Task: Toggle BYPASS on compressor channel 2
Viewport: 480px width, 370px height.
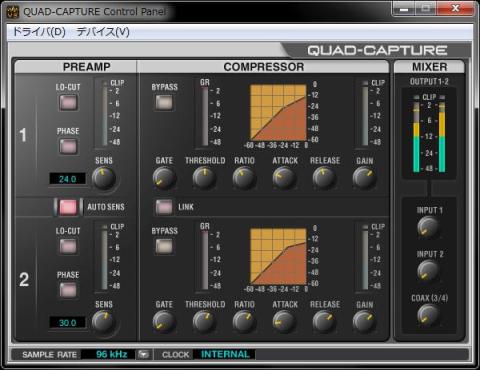Action: tap(164, 247)
